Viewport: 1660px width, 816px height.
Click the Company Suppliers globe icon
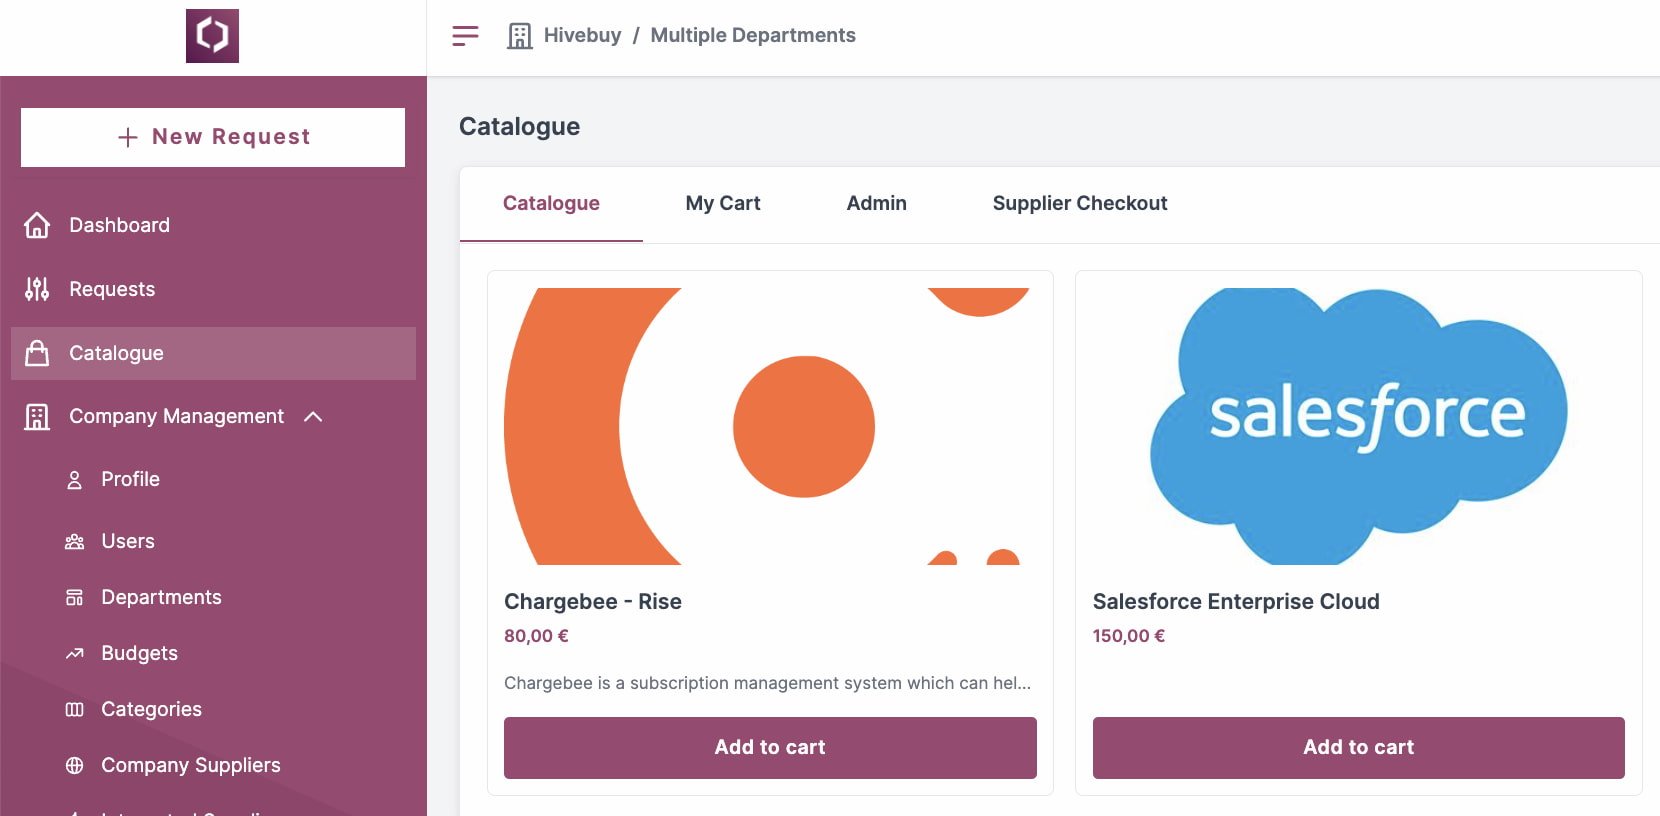coord(74,766)
